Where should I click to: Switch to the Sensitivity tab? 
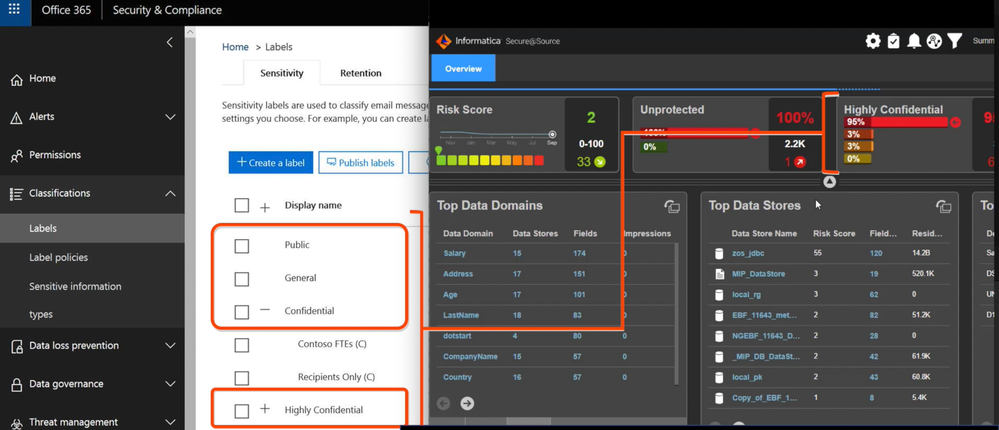(282, 73)
